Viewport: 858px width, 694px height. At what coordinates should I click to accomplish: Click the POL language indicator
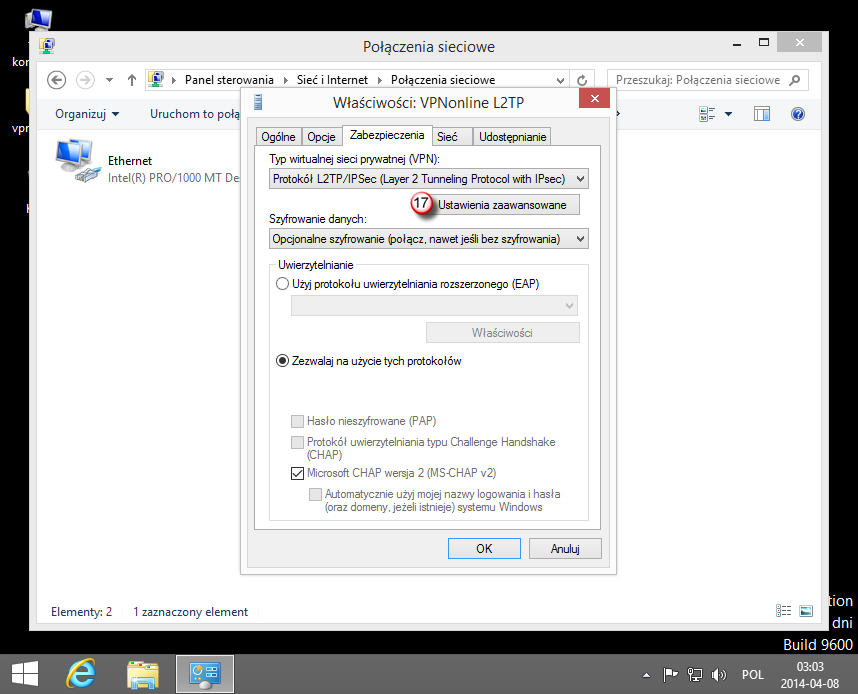tap(752, 675)
